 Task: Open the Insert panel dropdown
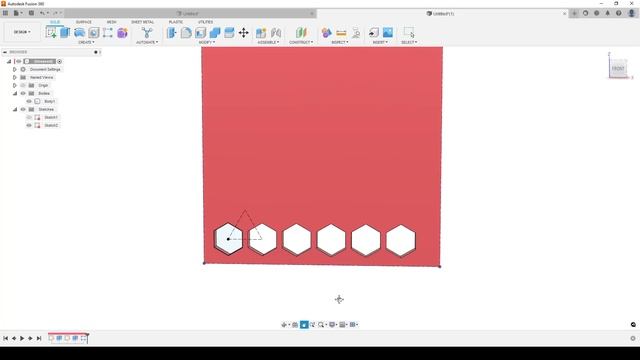[380, 42]
